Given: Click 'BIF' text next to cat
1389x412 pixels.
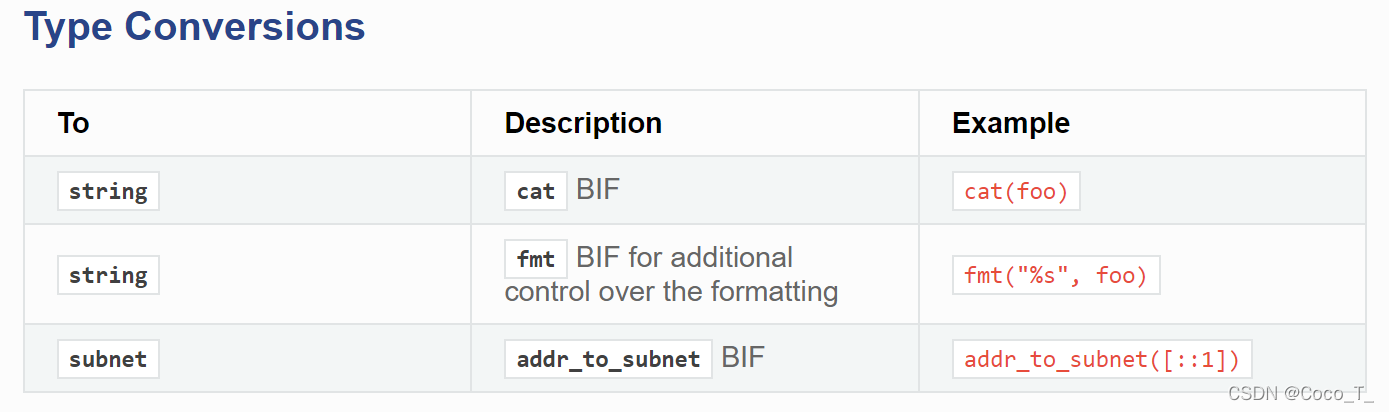Looking at the screenshot, I should pos(598,189).
